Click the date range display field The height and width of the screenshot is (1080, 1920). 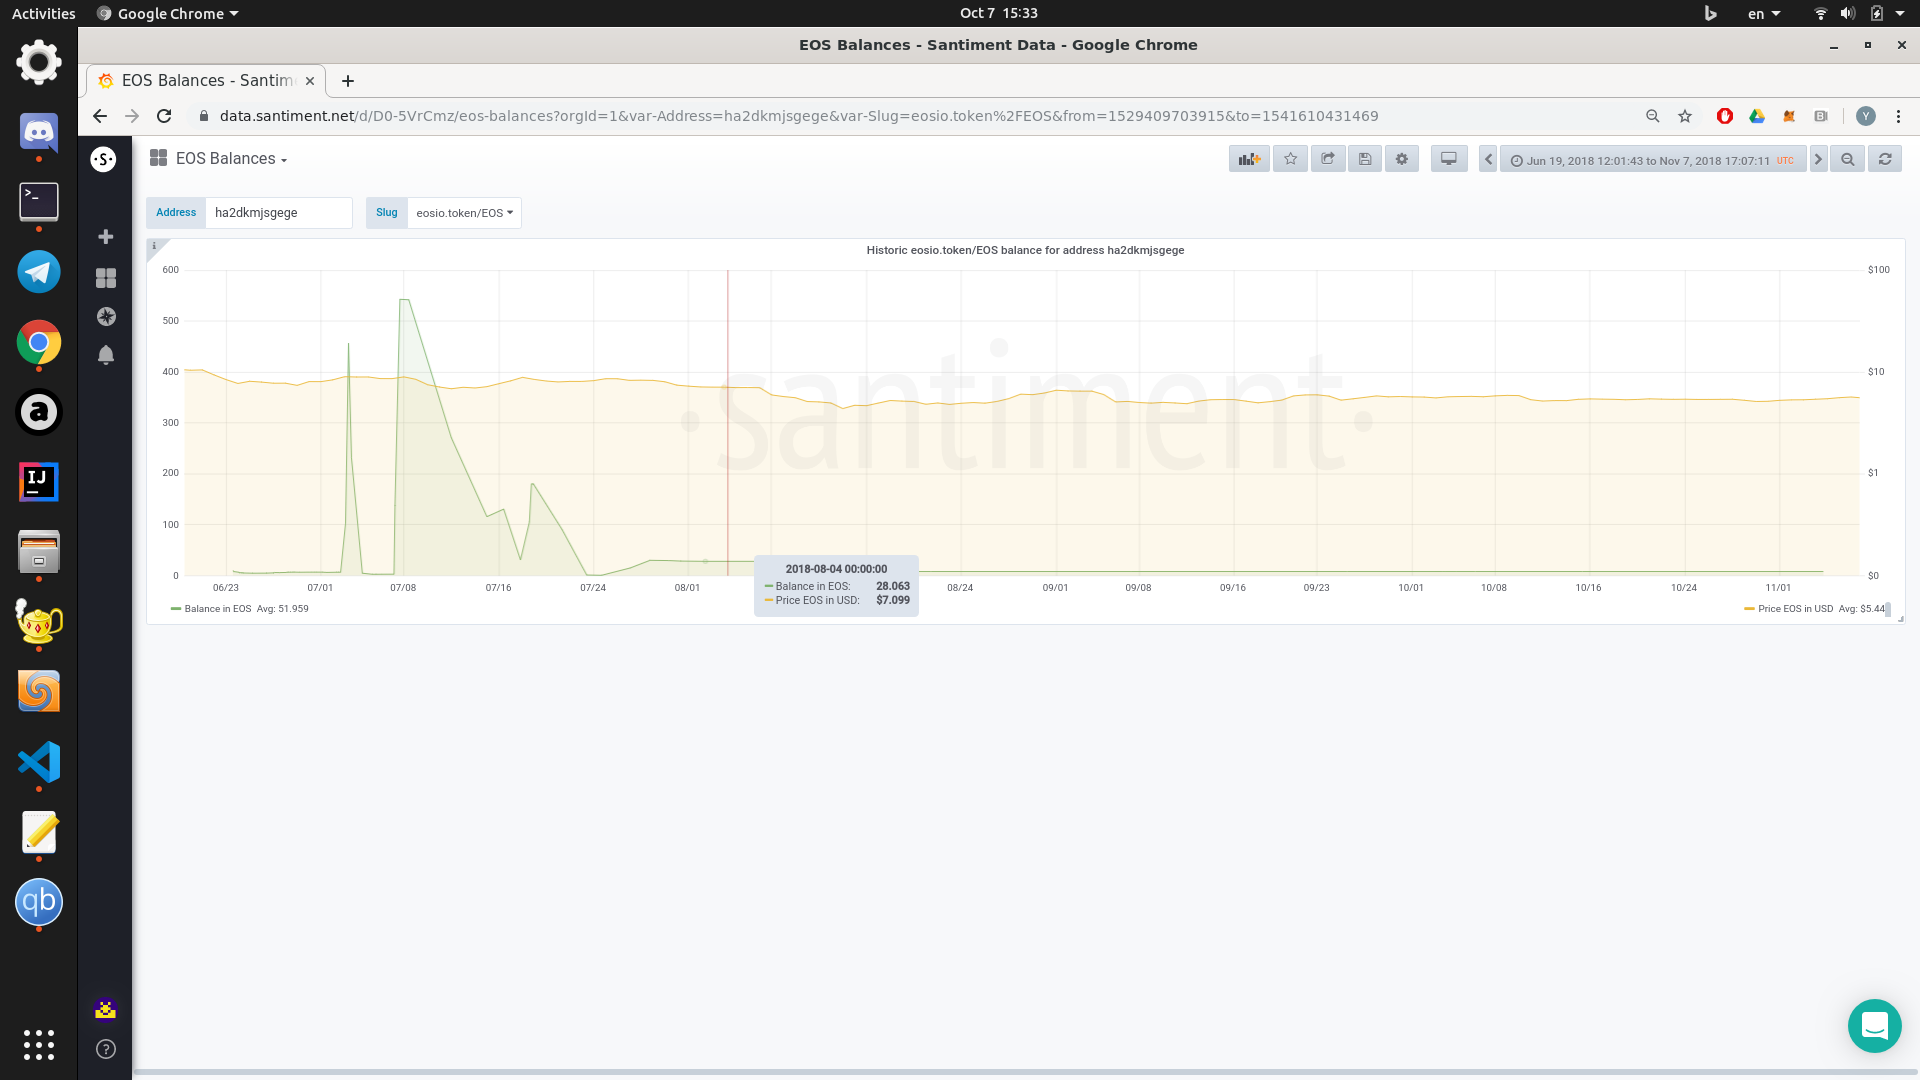1650,160
